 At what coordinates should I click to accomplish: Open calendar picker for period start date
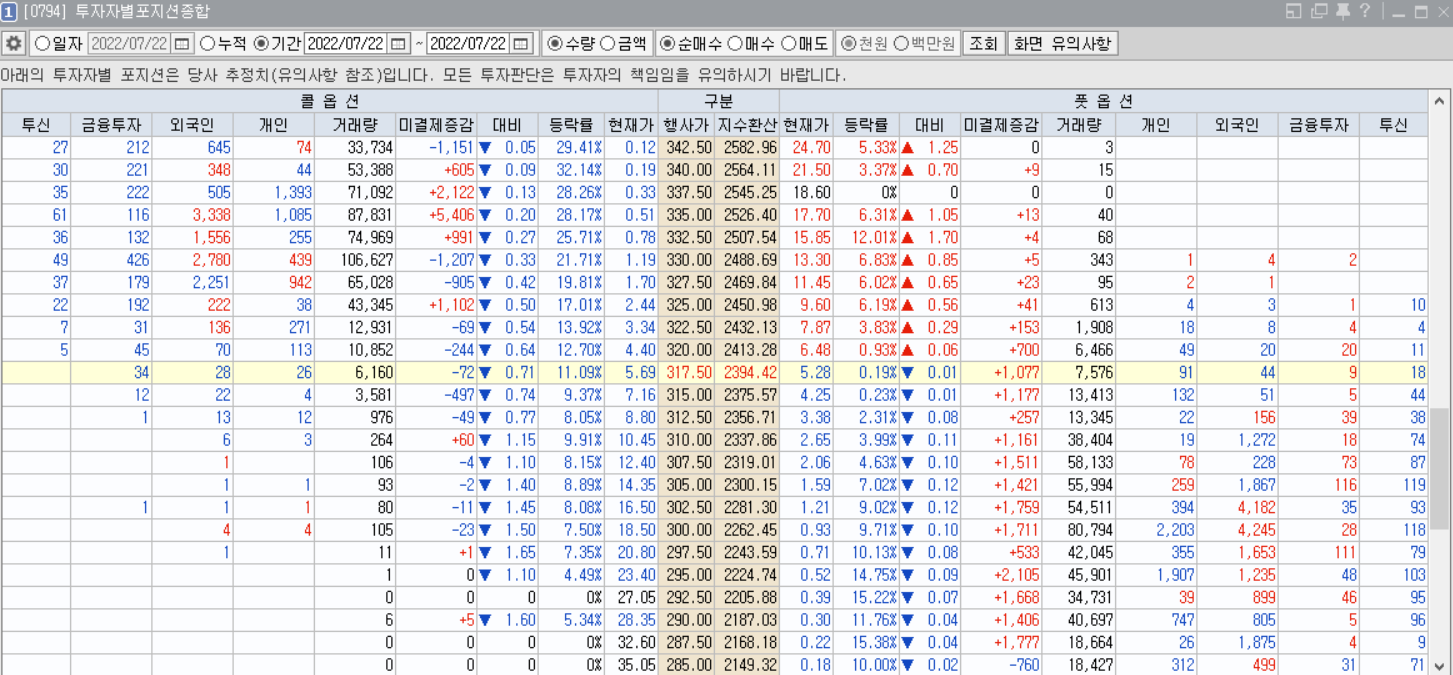398,44
